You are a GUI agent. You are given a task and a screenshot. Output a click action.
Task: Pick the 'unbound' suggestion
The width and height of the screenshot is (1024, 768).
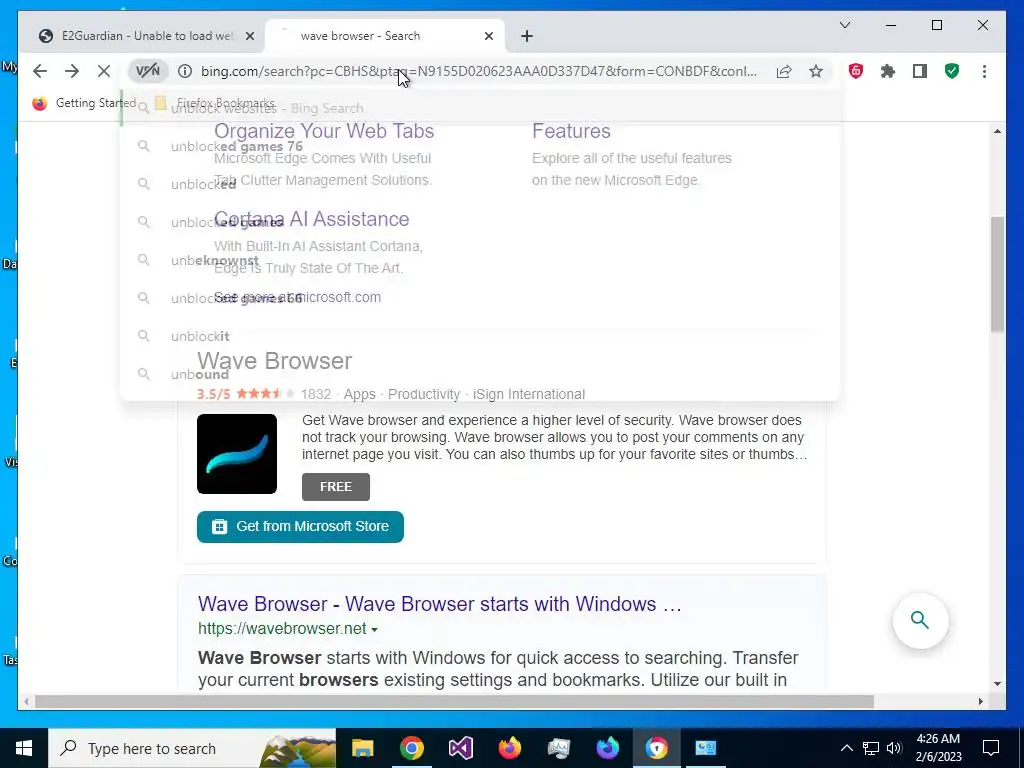(480, 374)
